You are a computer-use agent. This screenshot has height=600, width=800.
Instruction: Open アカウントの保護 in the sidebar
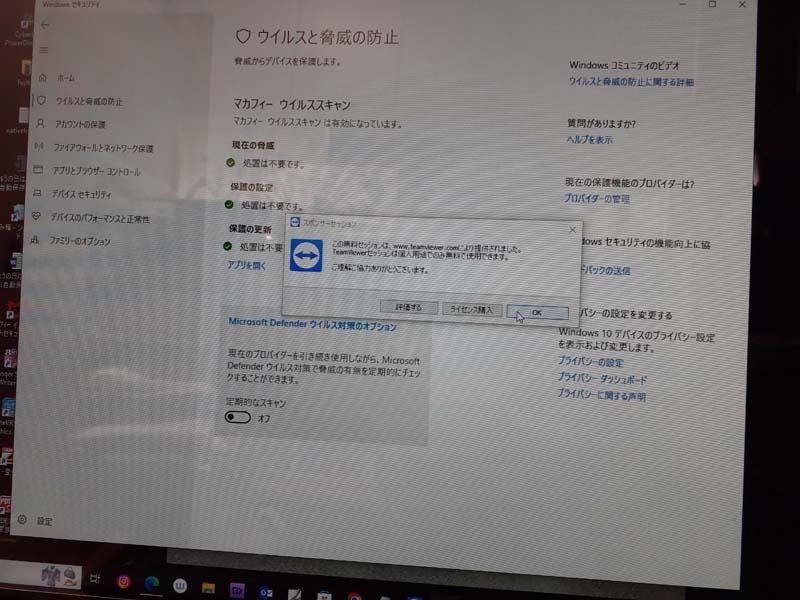click(71, 124)
